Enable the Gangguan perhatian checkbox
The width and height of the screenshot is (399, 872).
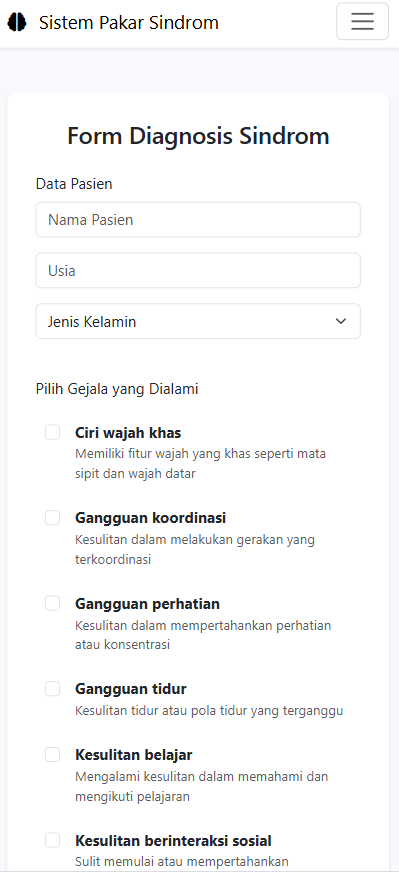coord(52,603)
